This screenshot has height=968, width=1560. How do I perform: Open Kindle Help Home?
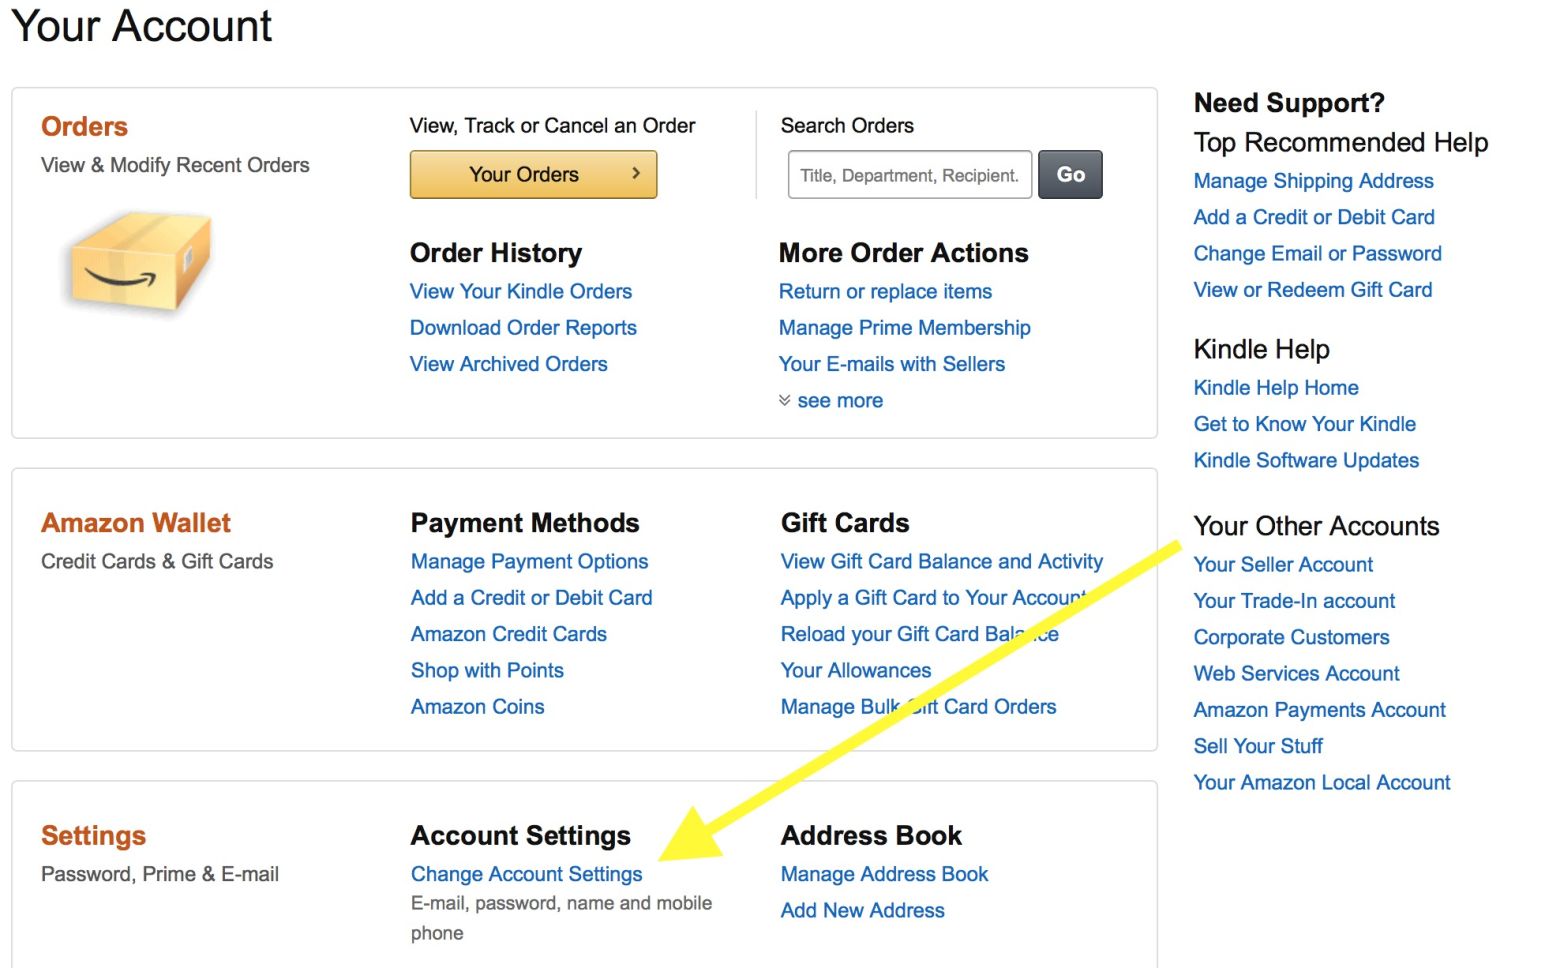1275,387
